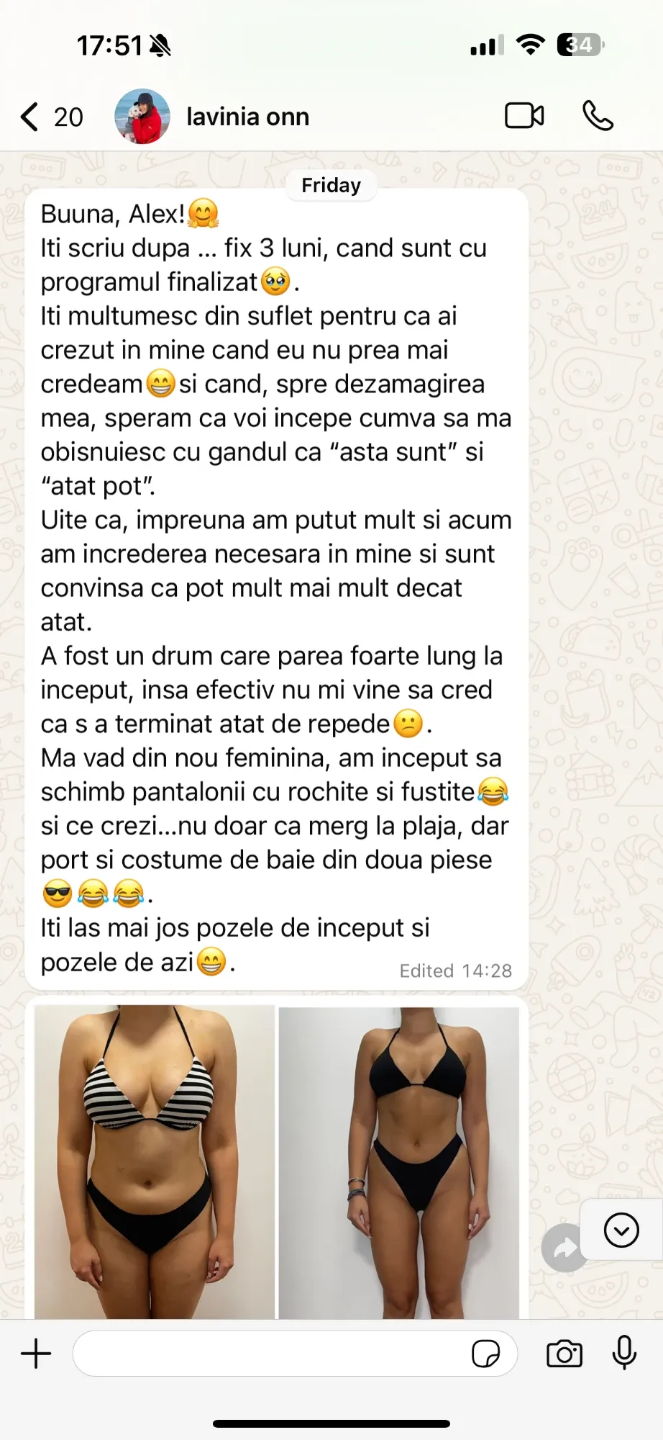Image resolution: width=663 pixels, height=1440 pixels.
Task: Go back to the chat list
Action: click(30, 117)
